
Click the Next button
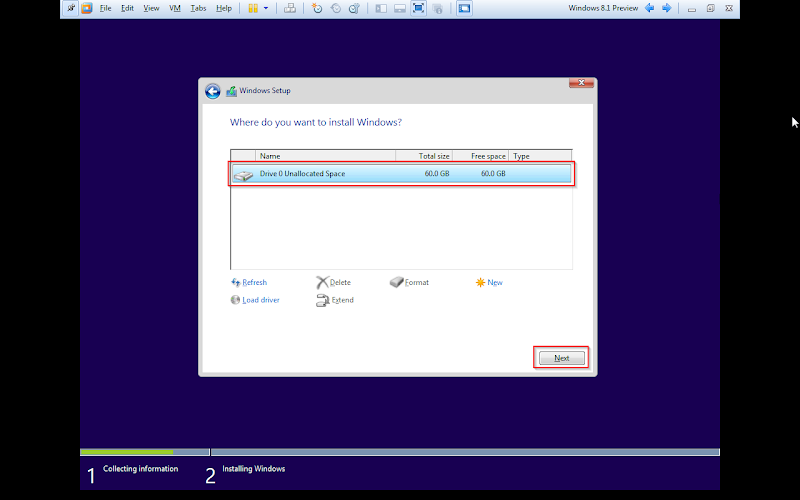click(x=562, y=358)
